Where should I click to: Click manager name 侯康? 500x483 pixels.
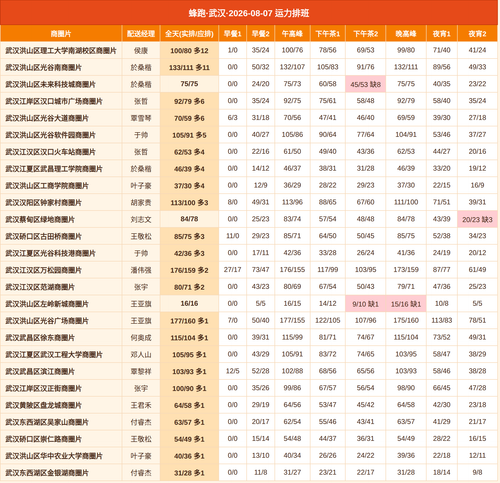(x=141, y=51)
